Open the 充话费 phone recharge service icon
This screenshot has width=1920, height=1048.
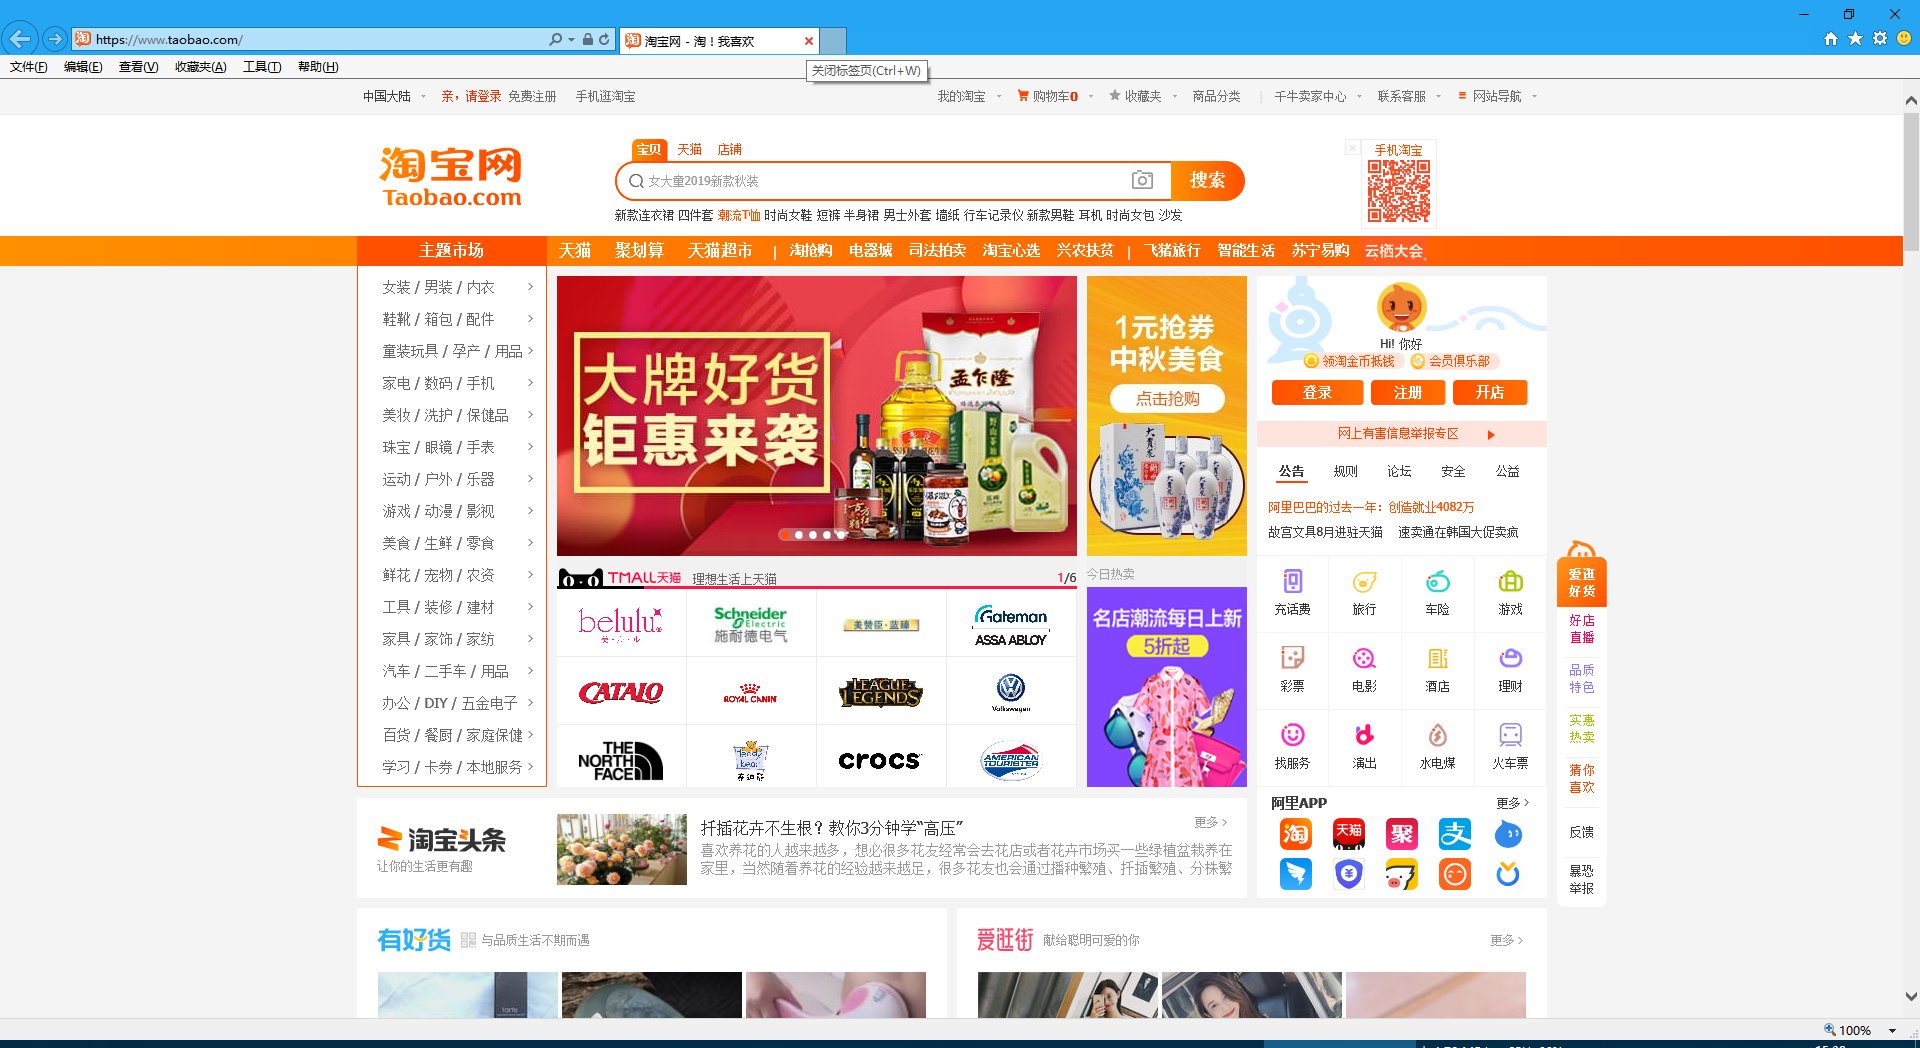pos(1293,592)
